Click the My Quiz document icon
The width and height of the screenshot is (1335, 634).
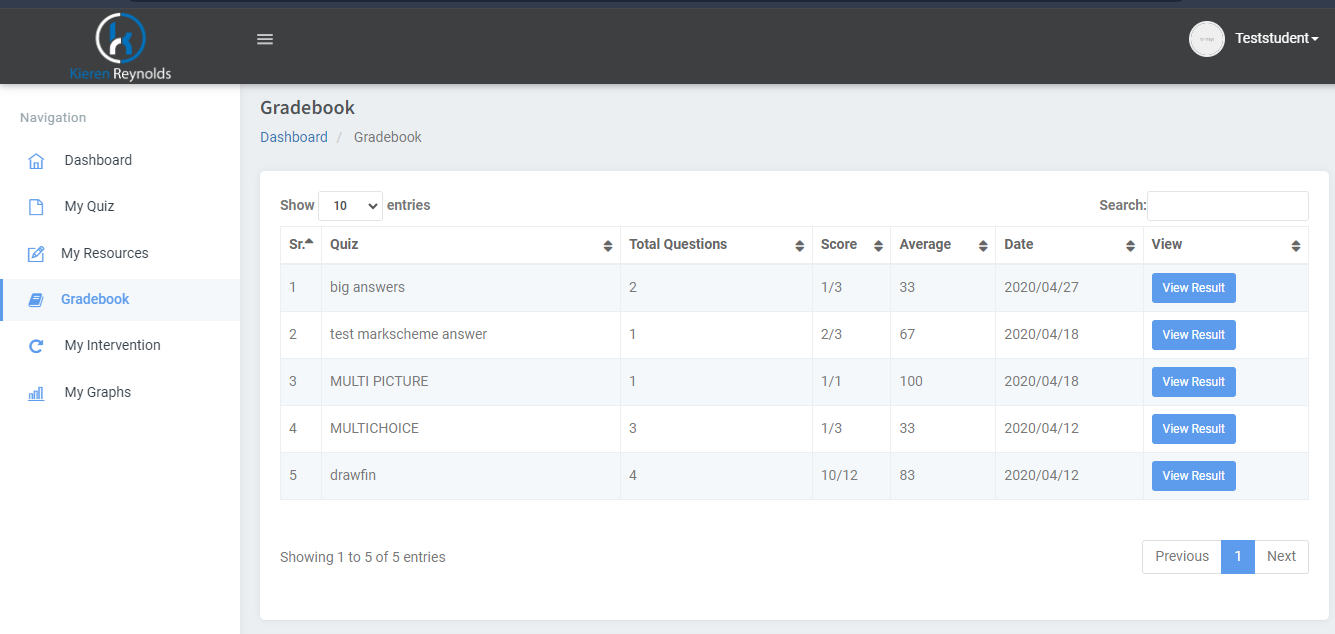pyautogui.click(x=36, y=207)
